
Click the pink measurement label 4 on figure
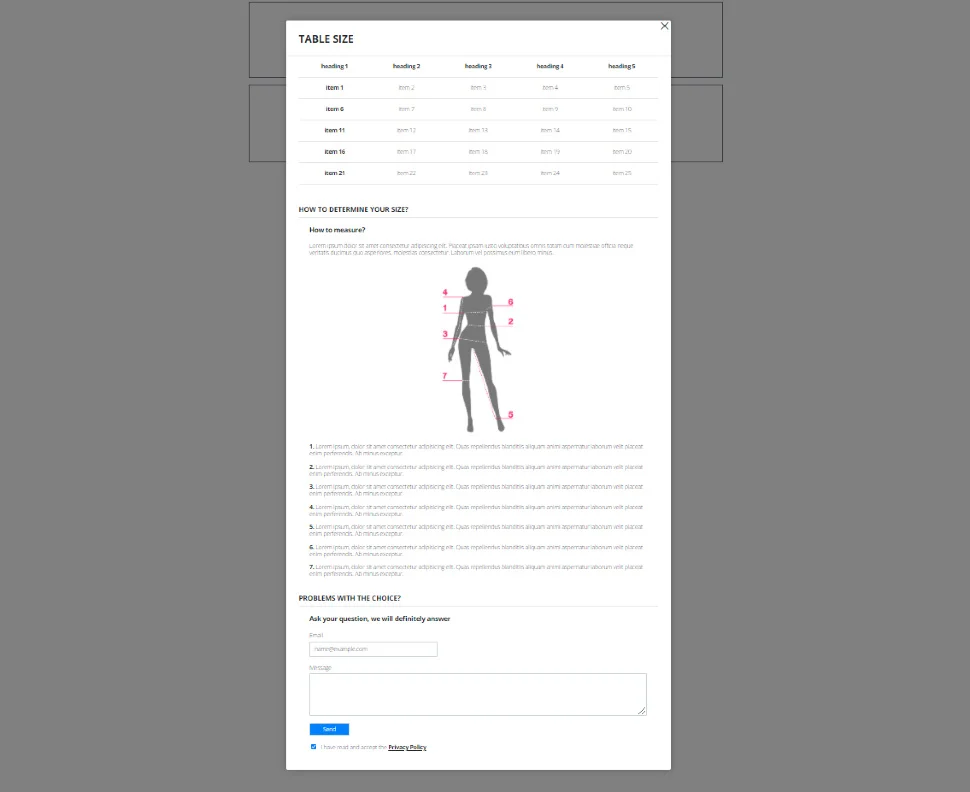pyautogui.click(x=445, y=293)
